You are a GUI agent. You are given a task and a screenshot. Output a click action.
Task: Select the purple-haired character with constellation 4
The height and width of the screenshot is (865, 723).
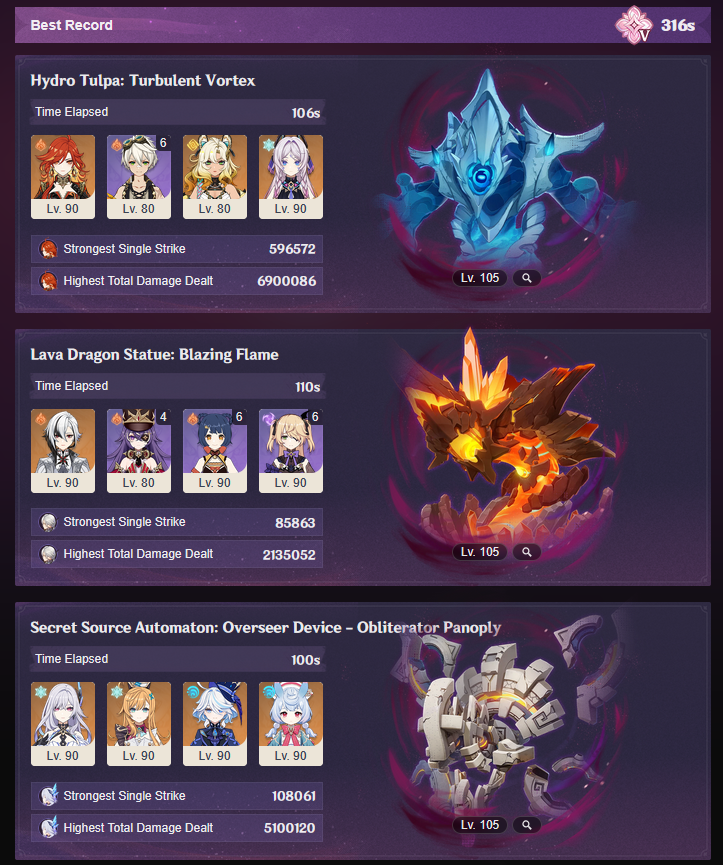pyautogui.click(x=139, y=451)
